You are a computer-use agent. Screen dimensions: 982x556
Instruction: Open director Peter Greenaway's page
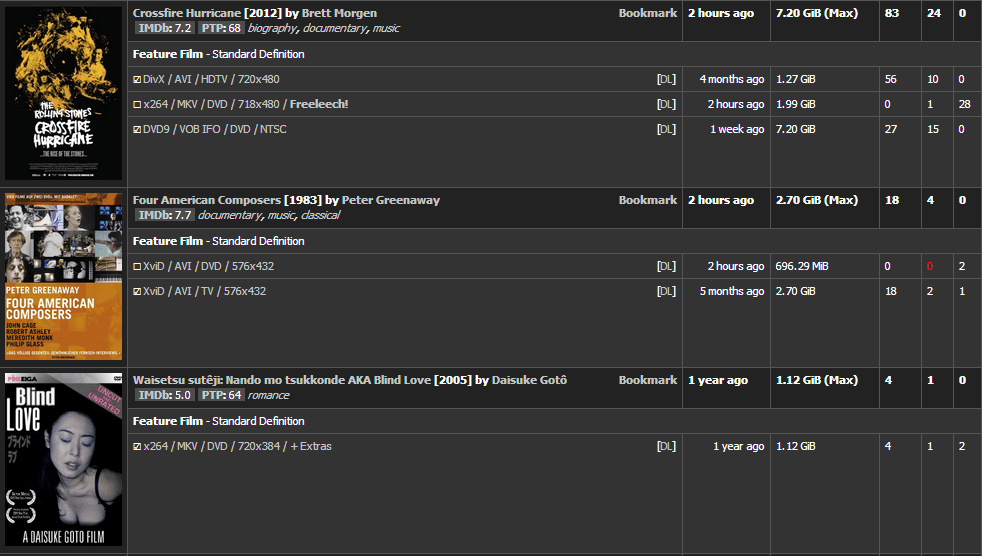click(x=391, y=200)
